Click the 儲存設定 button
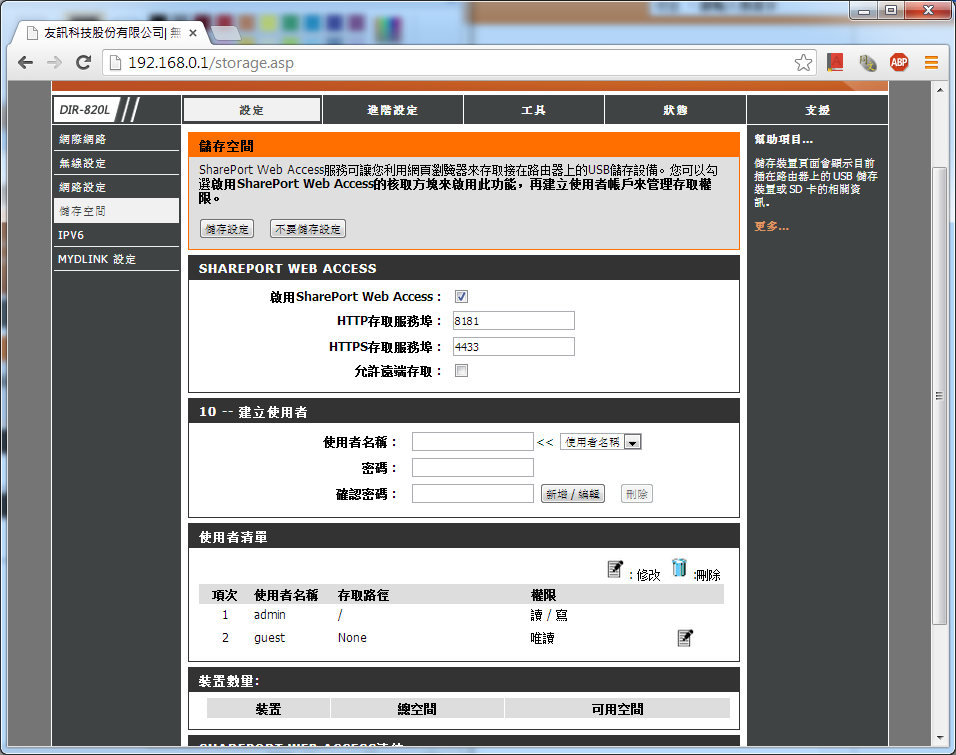The image size is (956, 755). [227, 229]
